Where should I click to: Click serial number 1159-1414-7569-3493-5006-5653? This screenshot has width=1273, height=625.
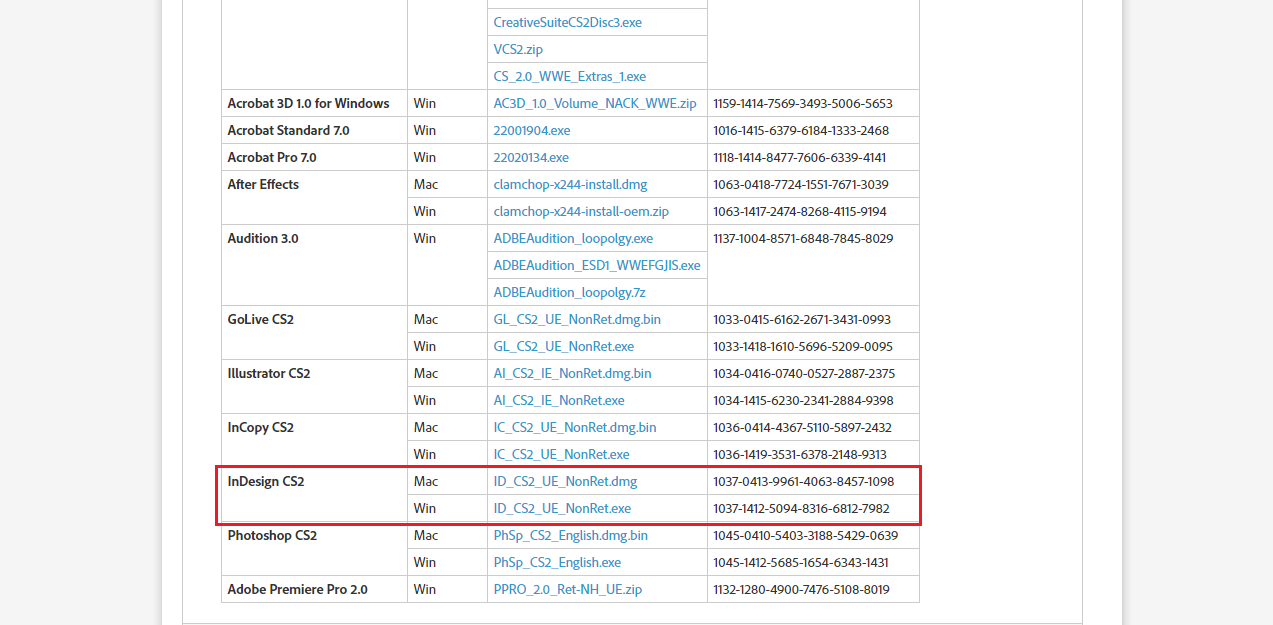pos(803,103)
